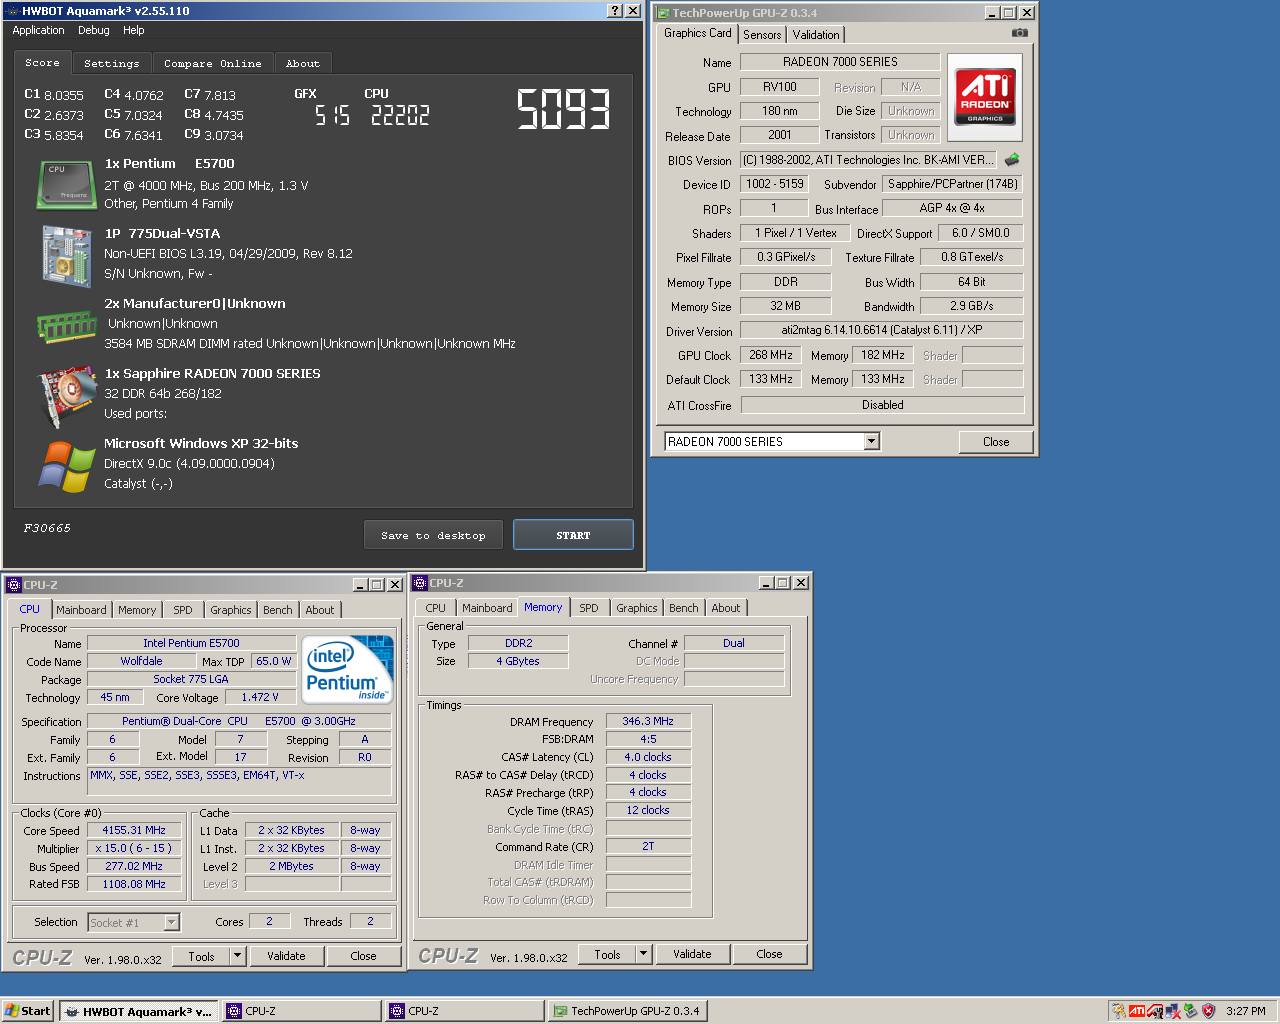The height and width of the screenshot is (1024, 1280).
Task: Click the ATI wrench tool tray icon
Action: (1155, 1011)
